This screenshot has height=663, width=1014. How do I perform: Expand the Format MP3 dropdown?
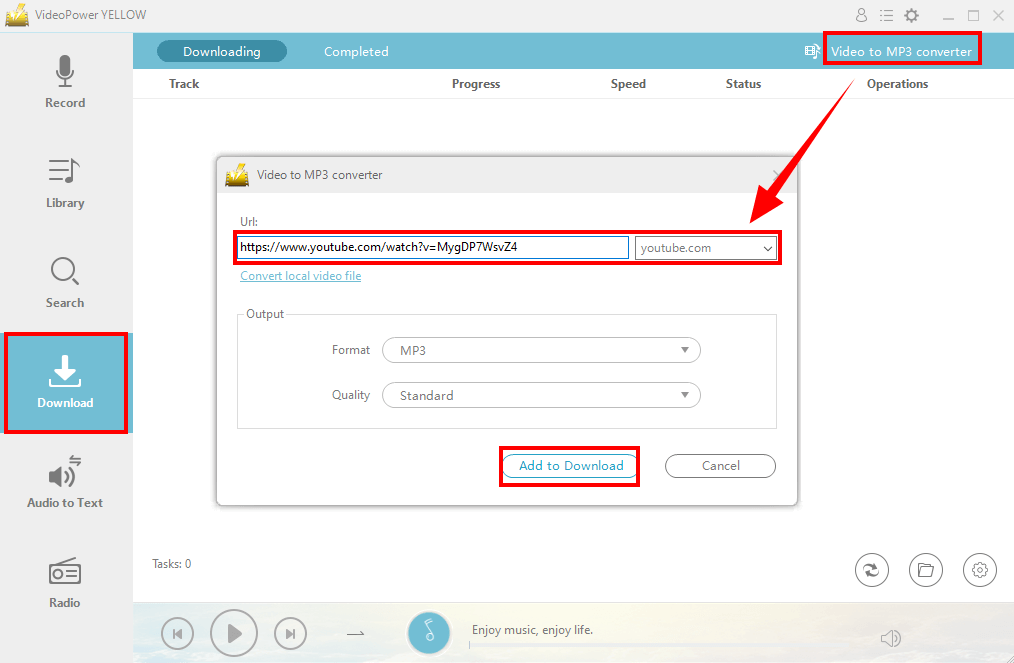pyautogui.click(x=541, y=350)
